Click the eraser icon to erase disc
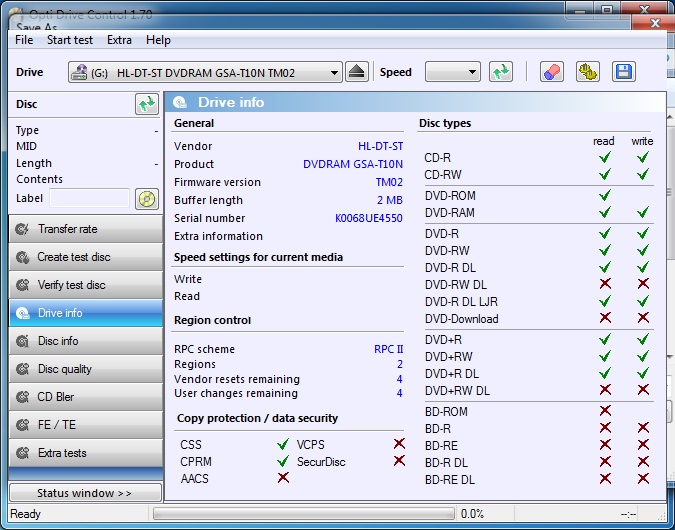The height and width of the screenshot is (530, 675). point(552,72)
